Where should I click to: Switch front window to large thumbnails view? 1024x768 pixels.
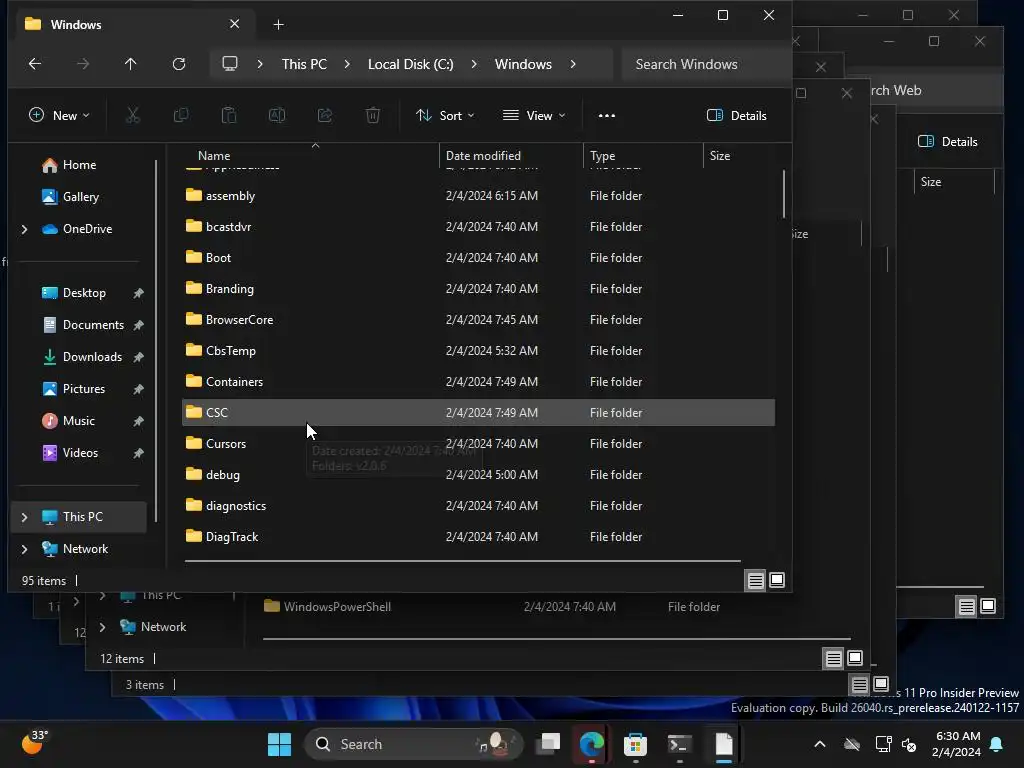(777, 581)
